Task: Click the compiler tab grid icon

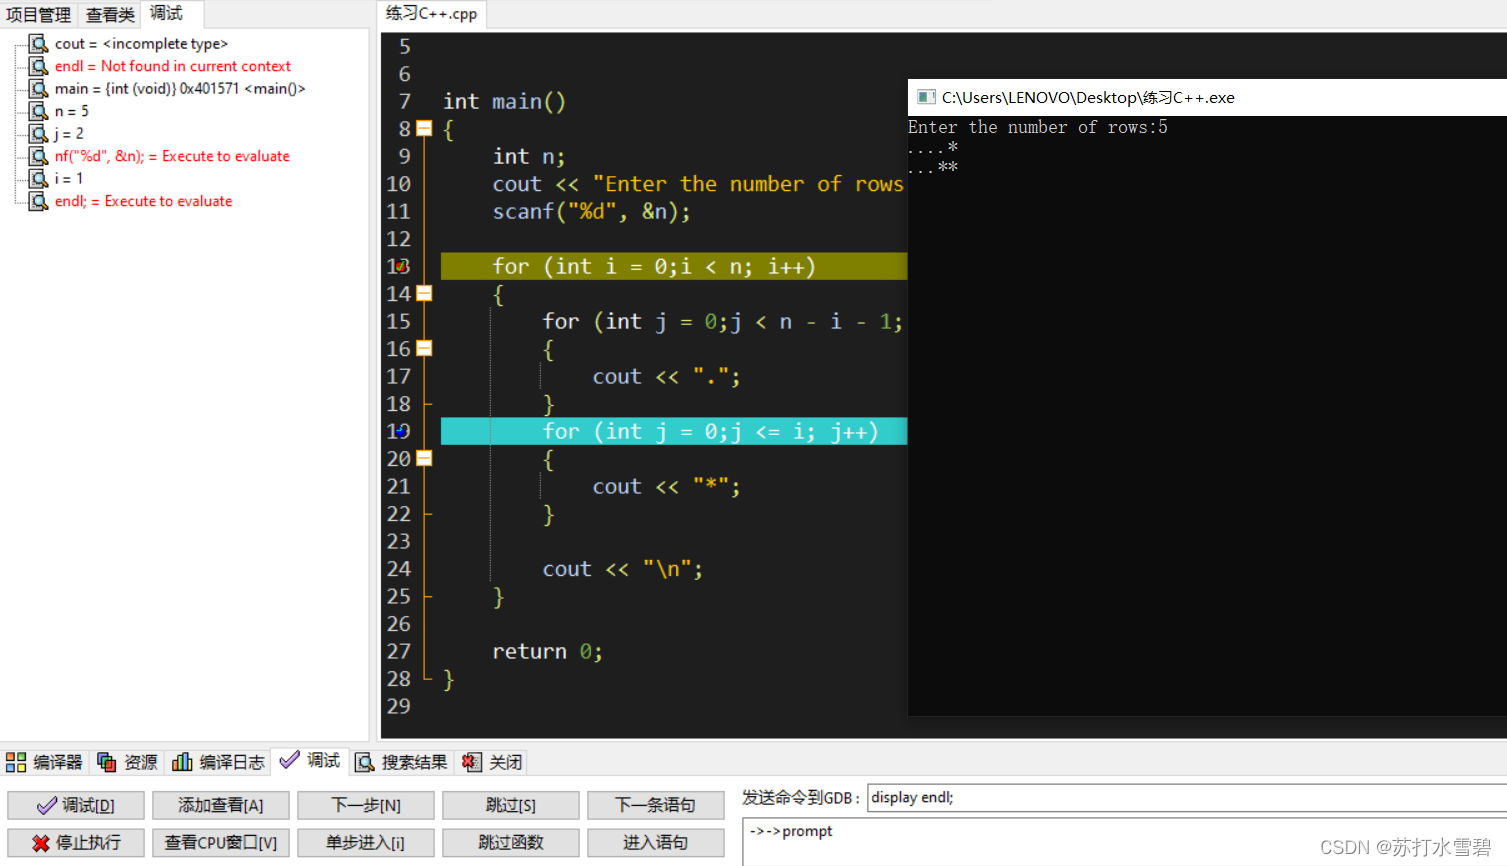Action: [16, 762]
